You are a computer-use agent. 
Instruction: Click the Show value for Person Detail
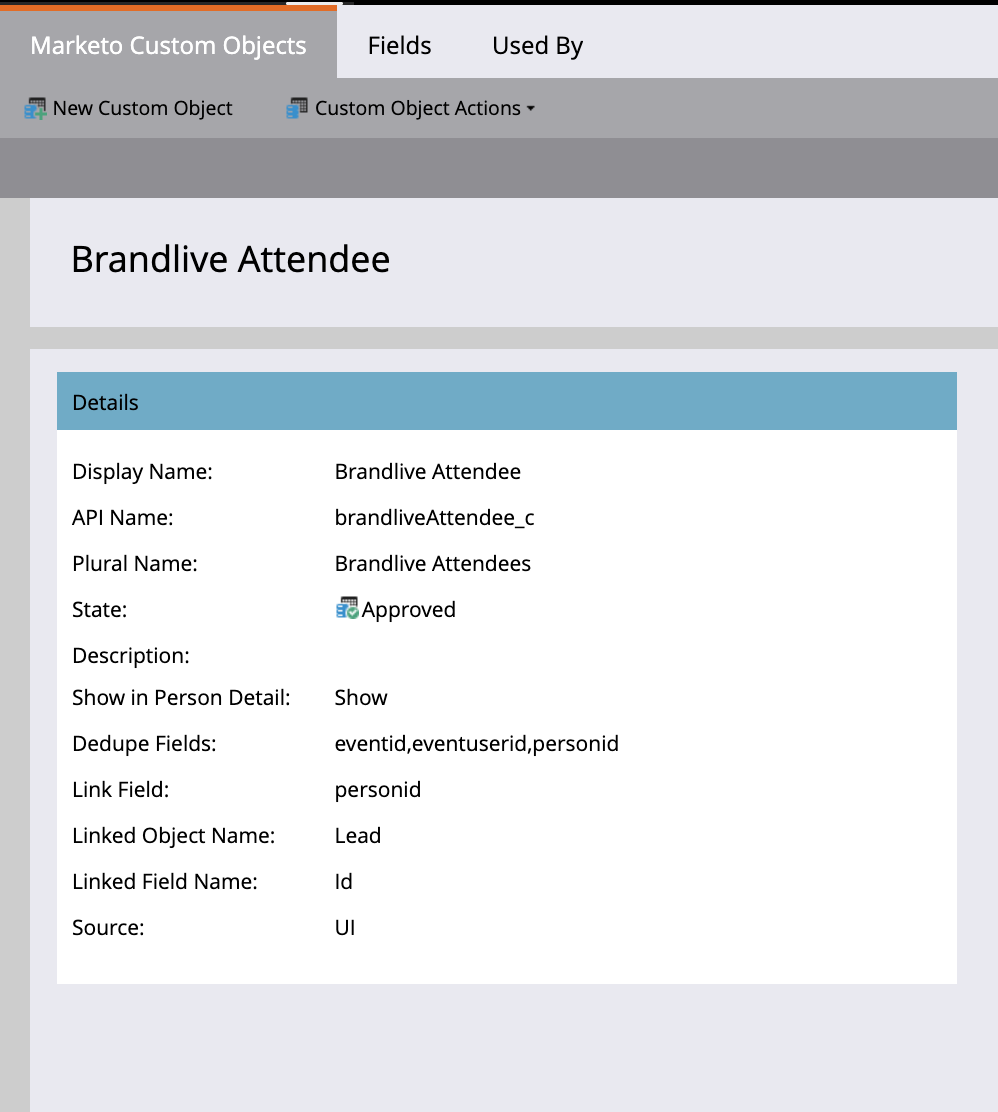[361, 698]
